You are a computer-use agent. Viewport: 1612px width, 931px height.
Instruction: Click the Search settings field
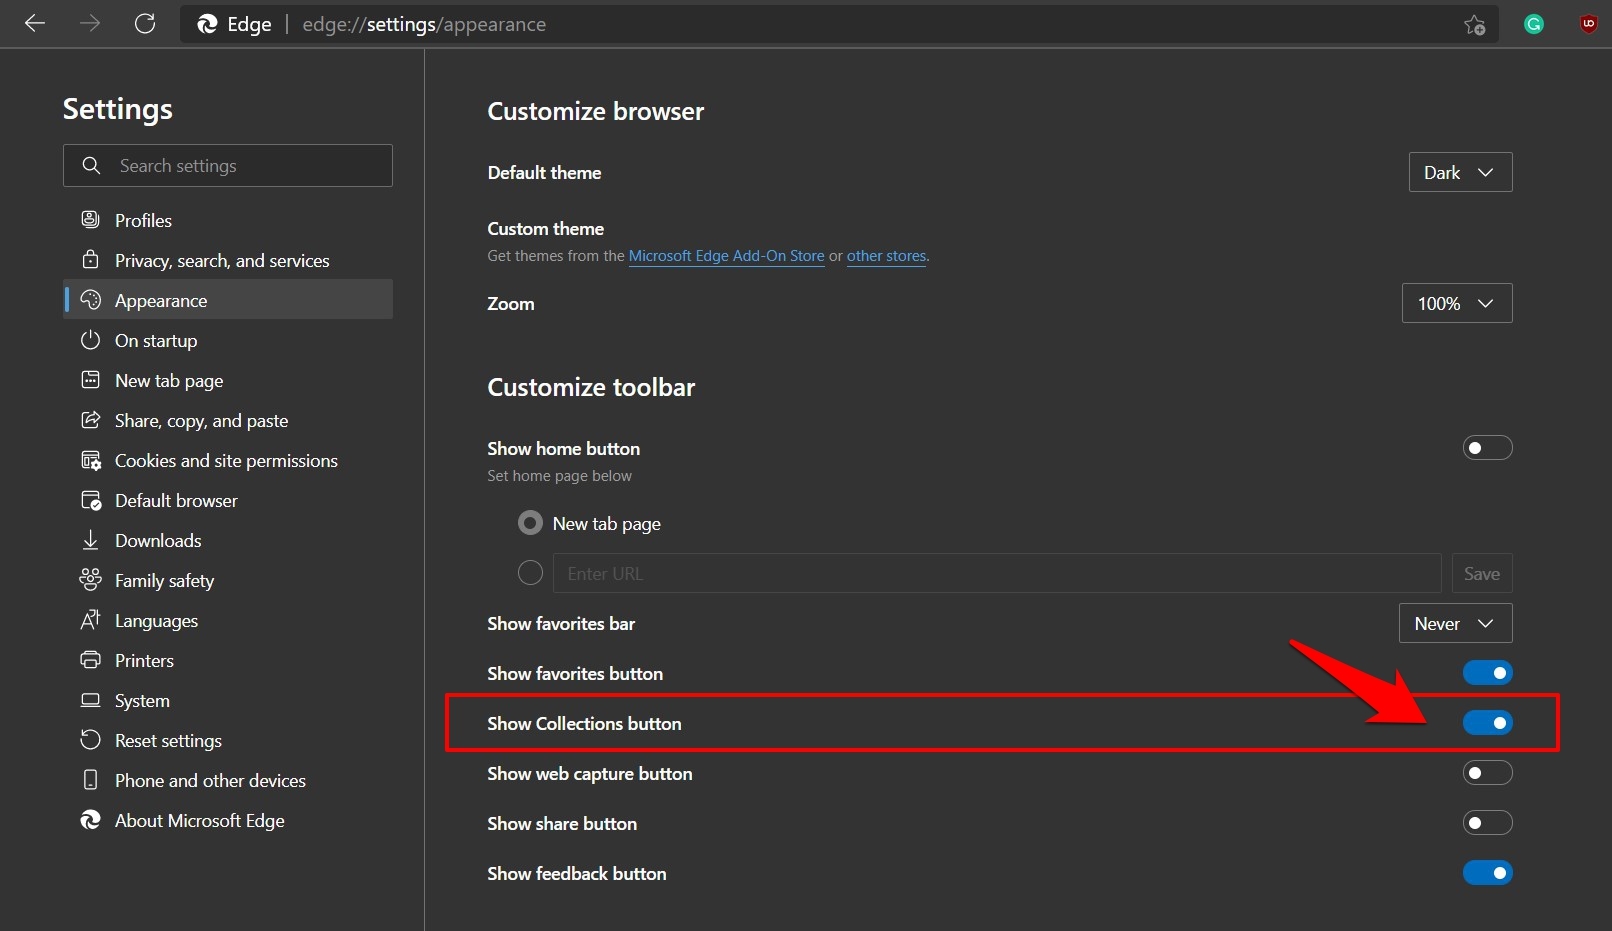[x=228, y=165]
